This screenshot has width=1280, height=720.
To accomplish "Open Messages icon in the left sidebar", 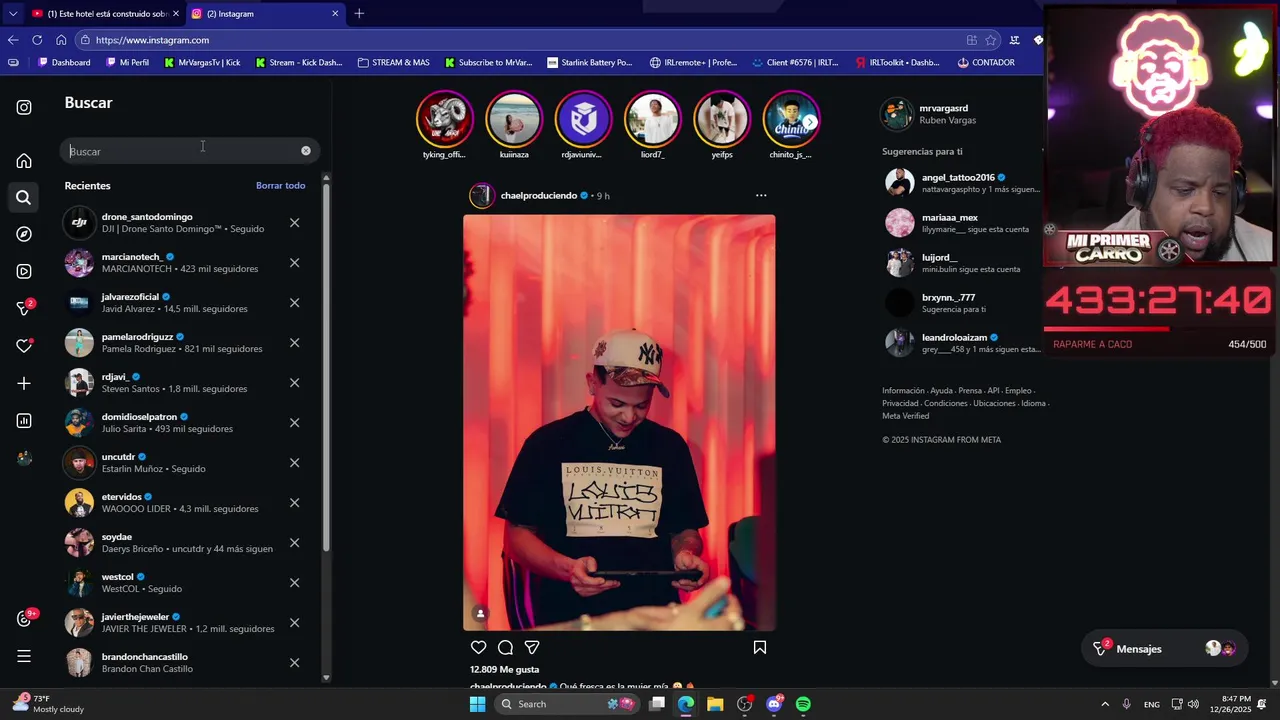I will click(x=24, y=308).
